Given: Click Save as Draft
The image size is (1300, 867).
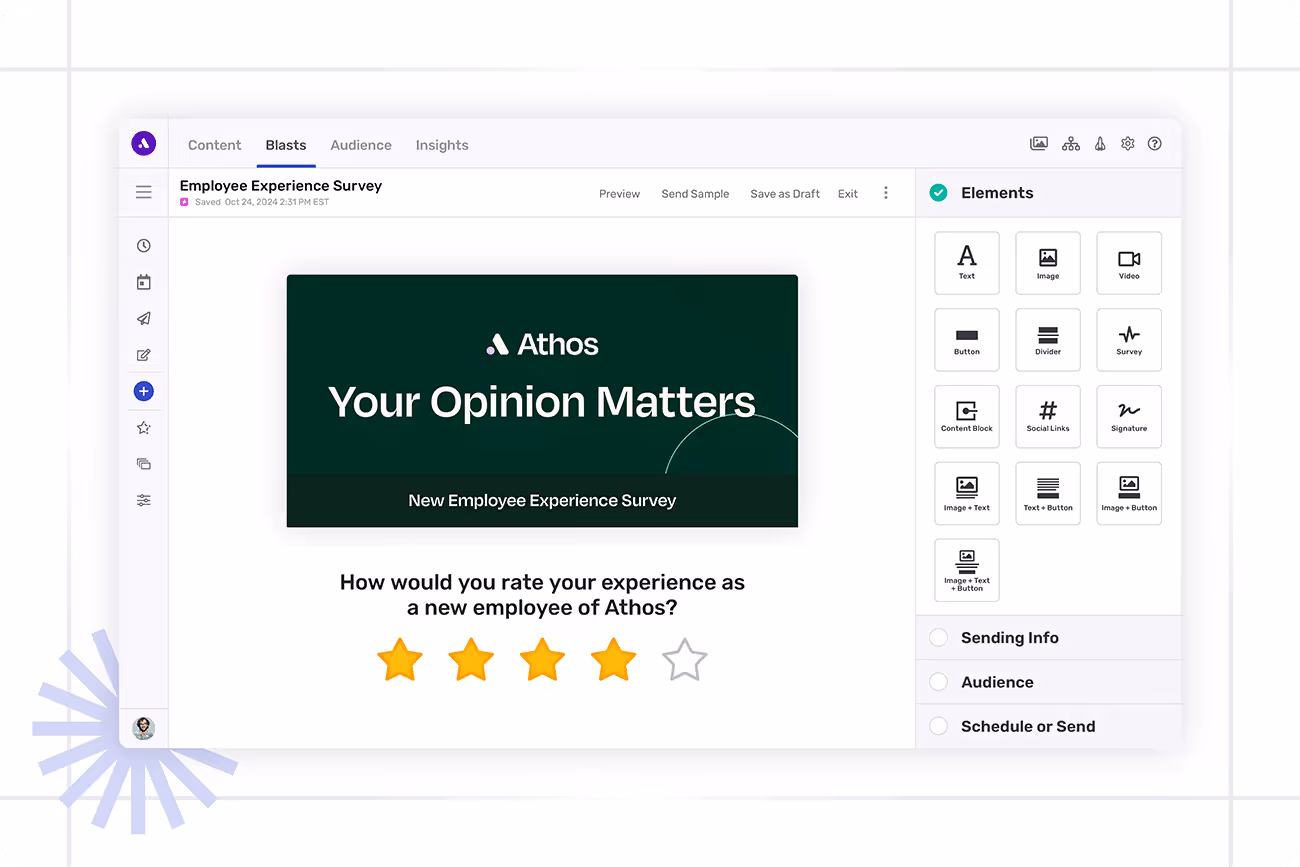Looking at the screenshot, I should pyautogui.click(x=785, y=194).
